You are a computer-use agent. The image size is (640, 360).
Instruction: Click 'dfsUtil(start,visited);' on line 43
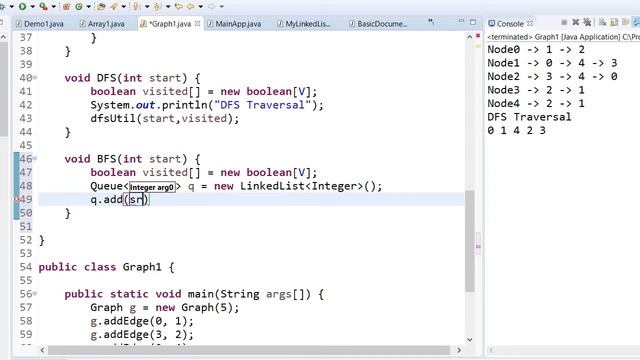tap(165, 119)
